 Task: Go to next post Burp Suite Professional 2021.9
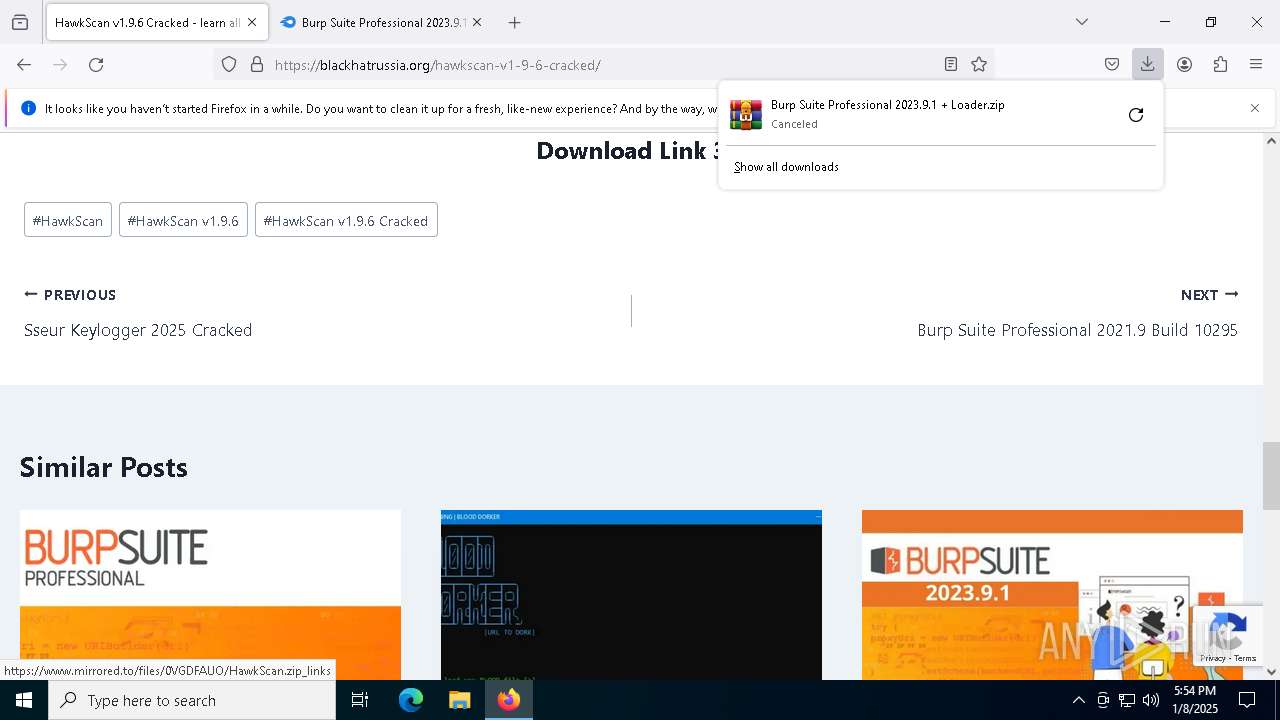point(1078,330)
